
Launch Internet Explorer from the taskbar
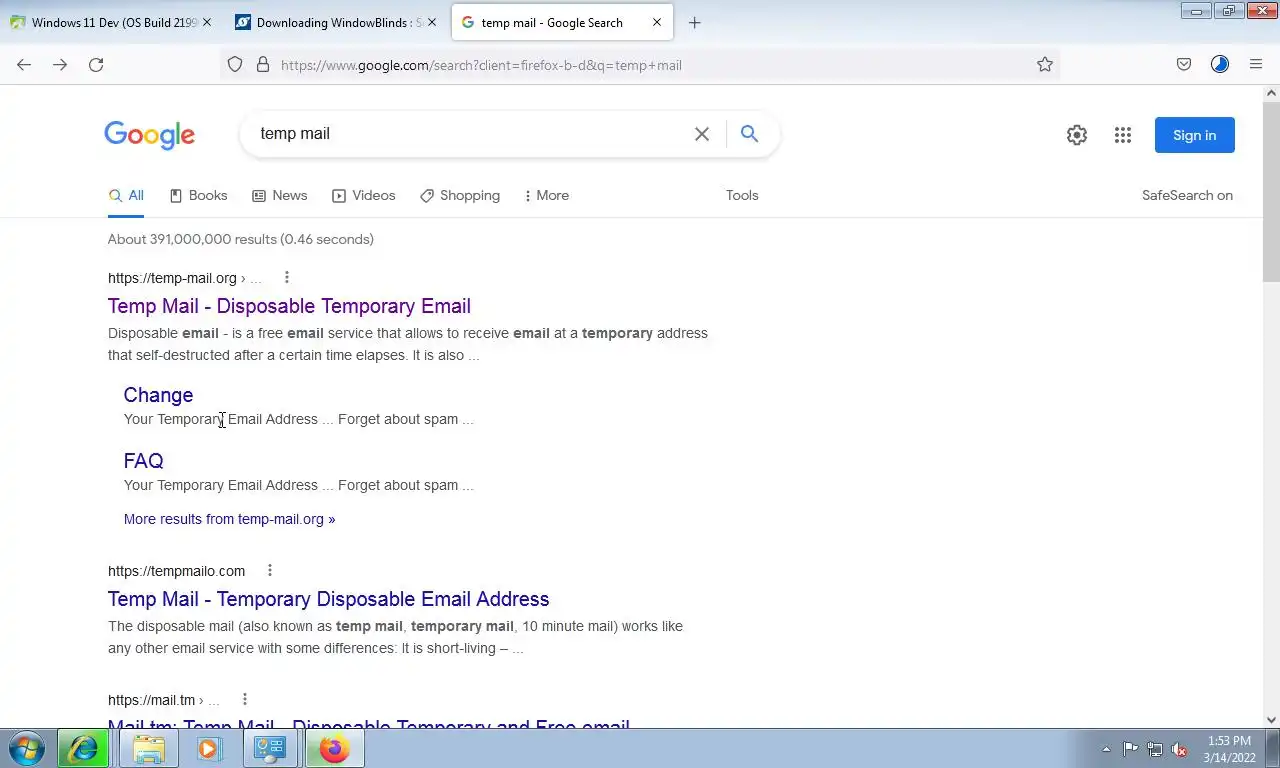83,748
